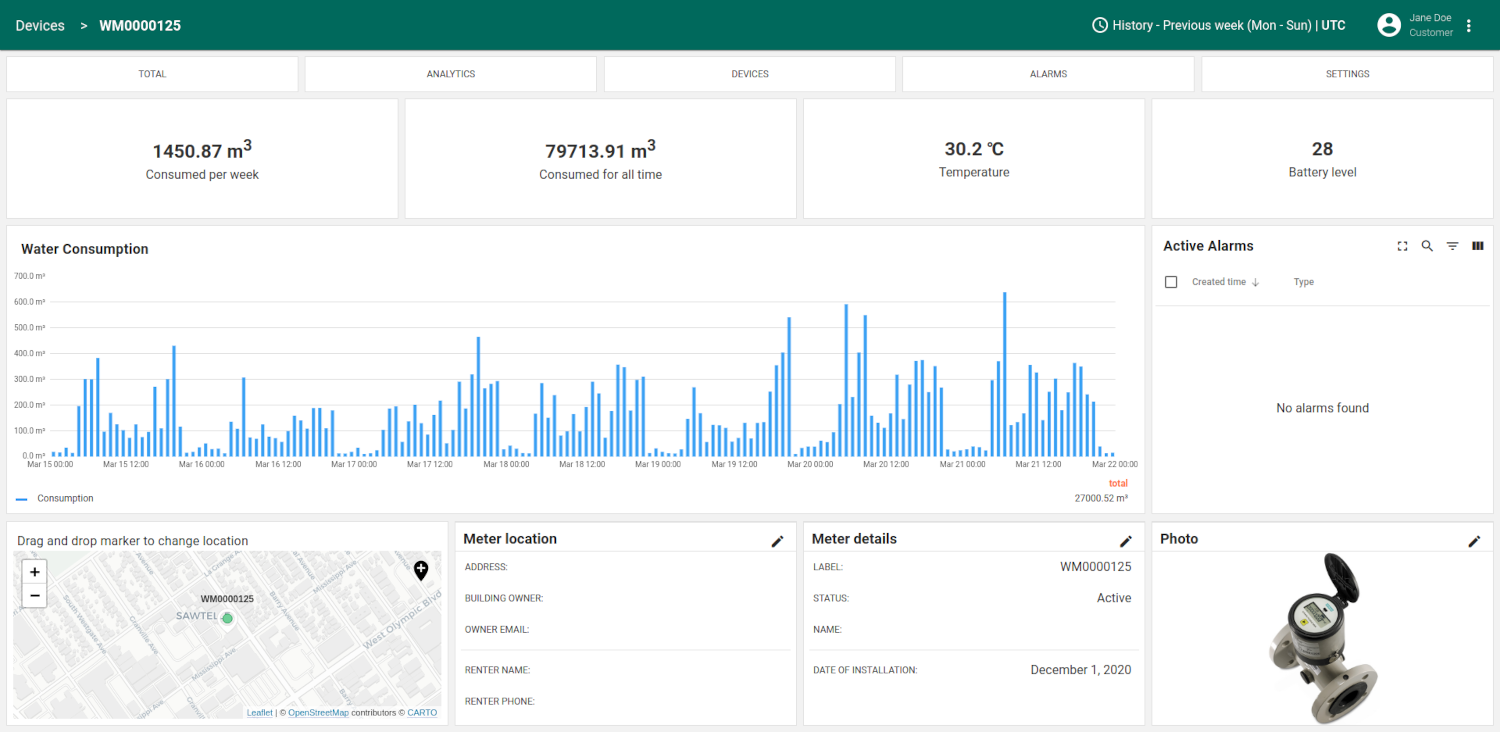Open search in the Active Alarms widget
Screen dimensions: 1500x732
click(1427, 246)
